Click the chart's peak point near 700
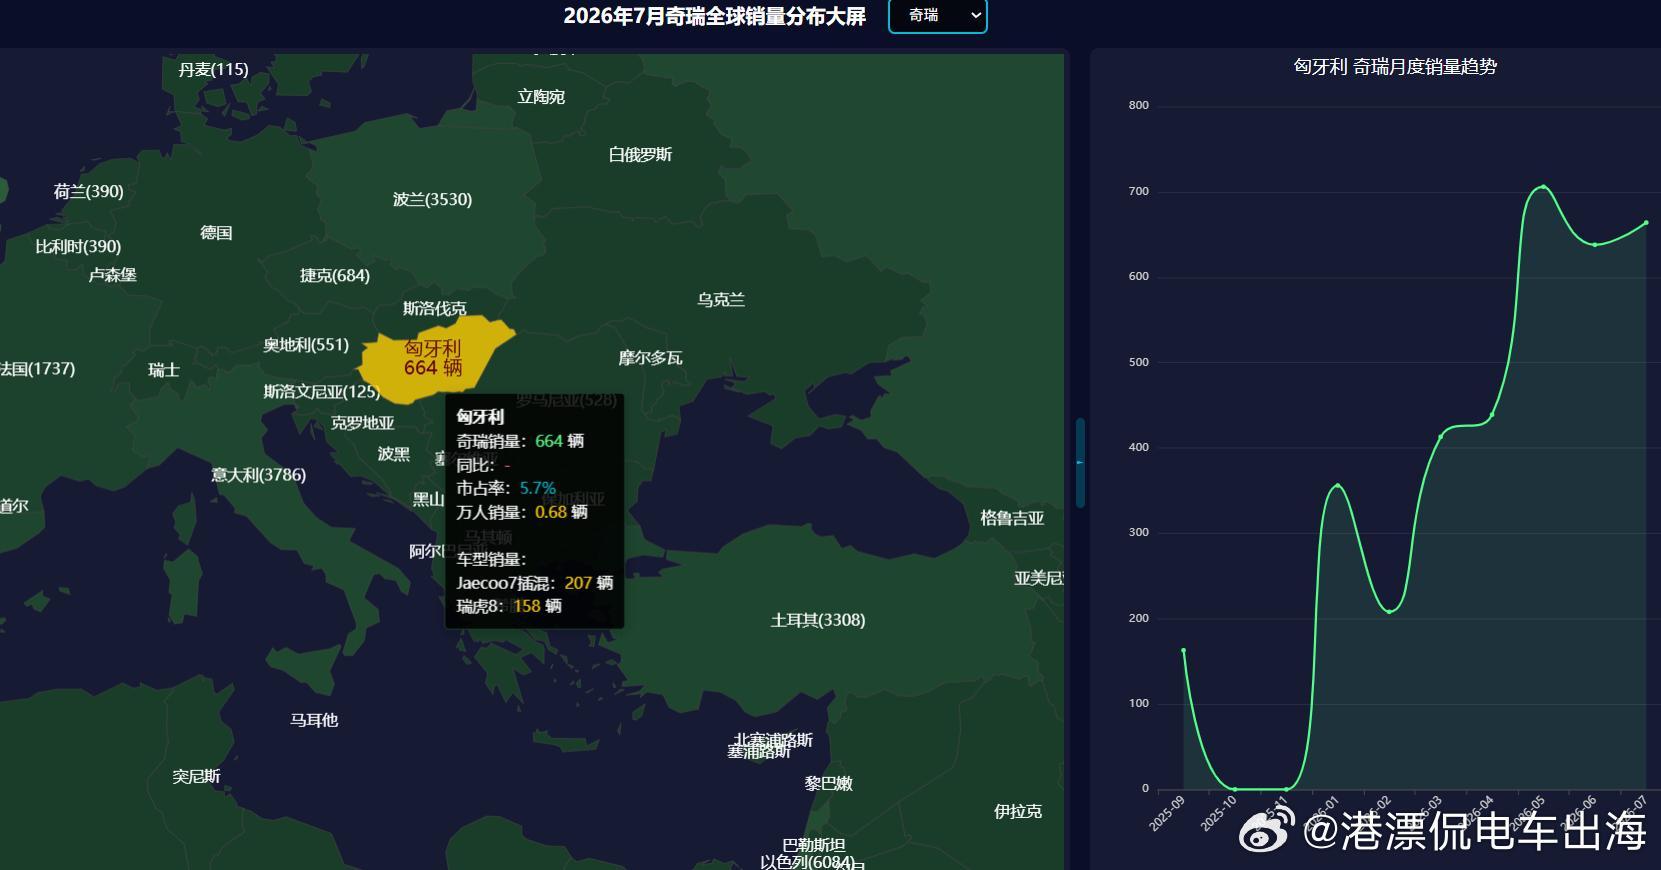1661x870 pixels. 1543,187
